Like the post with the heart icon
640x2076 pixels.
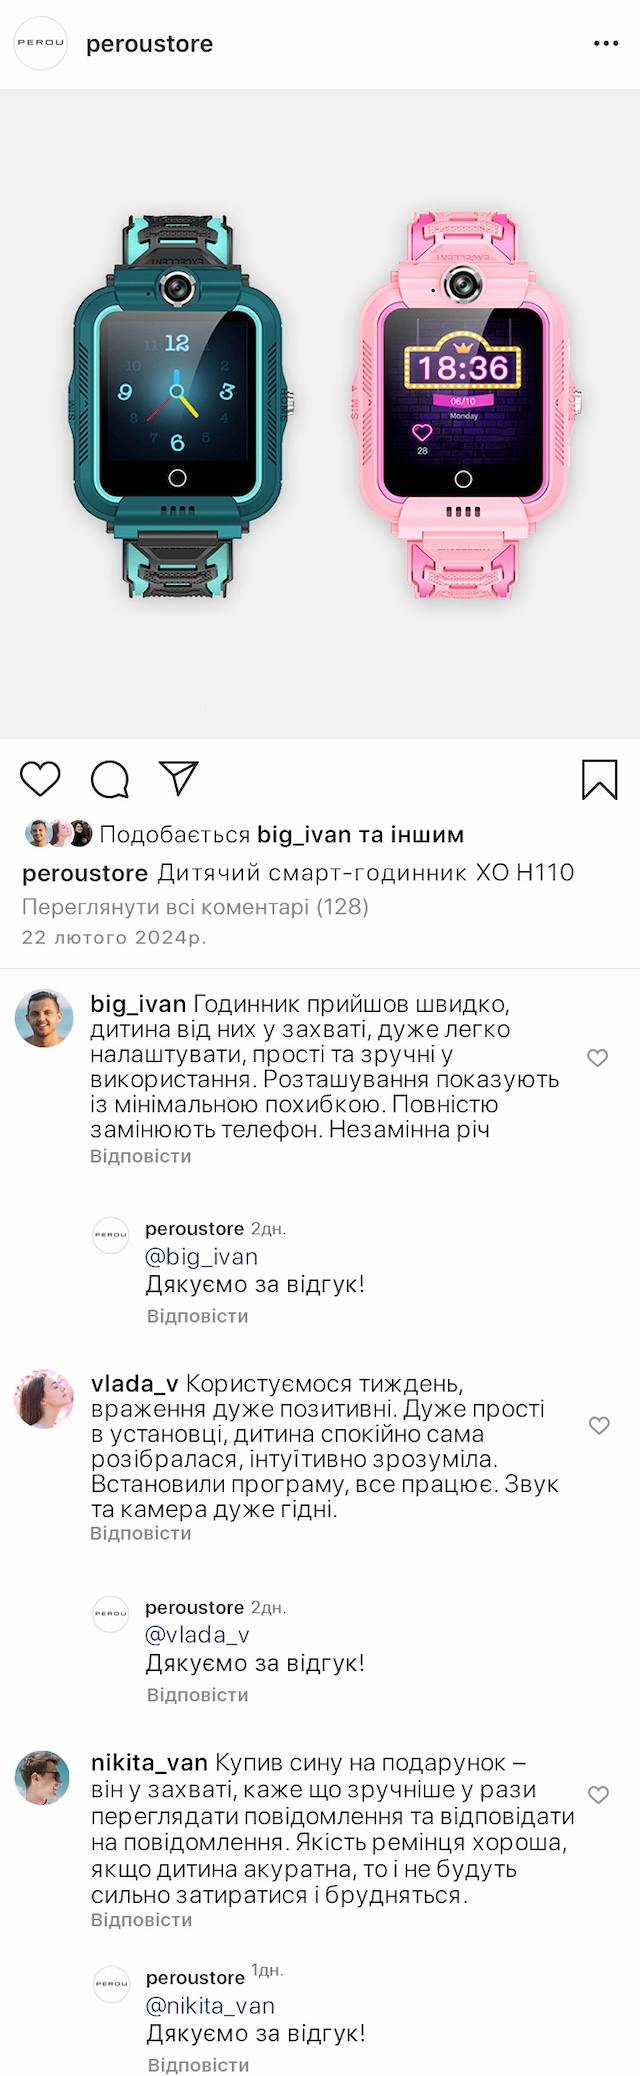[x=41, y=779]
